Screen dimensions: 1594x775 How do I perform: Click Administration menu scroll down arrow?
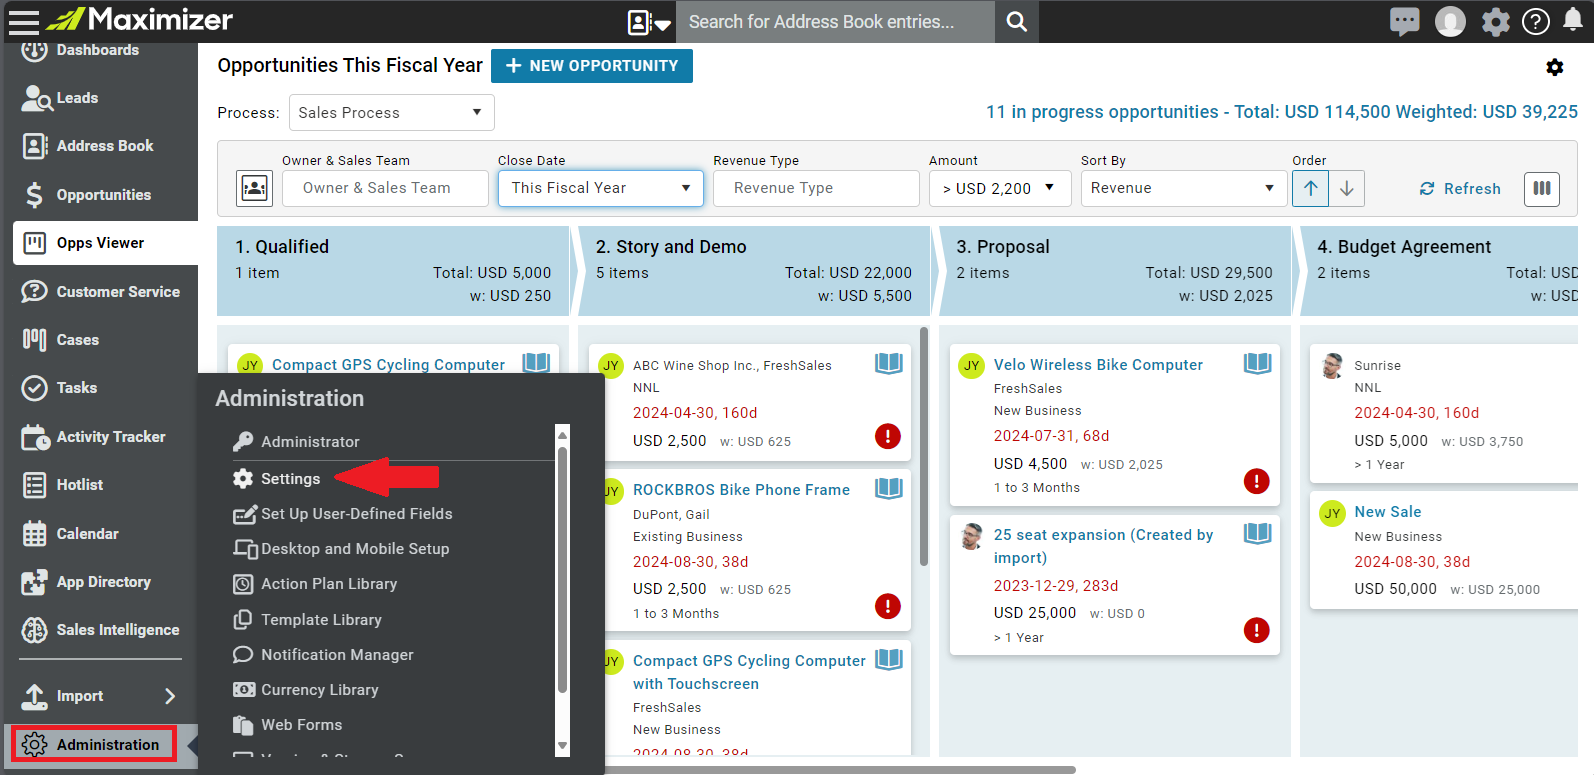pos(562,746)
